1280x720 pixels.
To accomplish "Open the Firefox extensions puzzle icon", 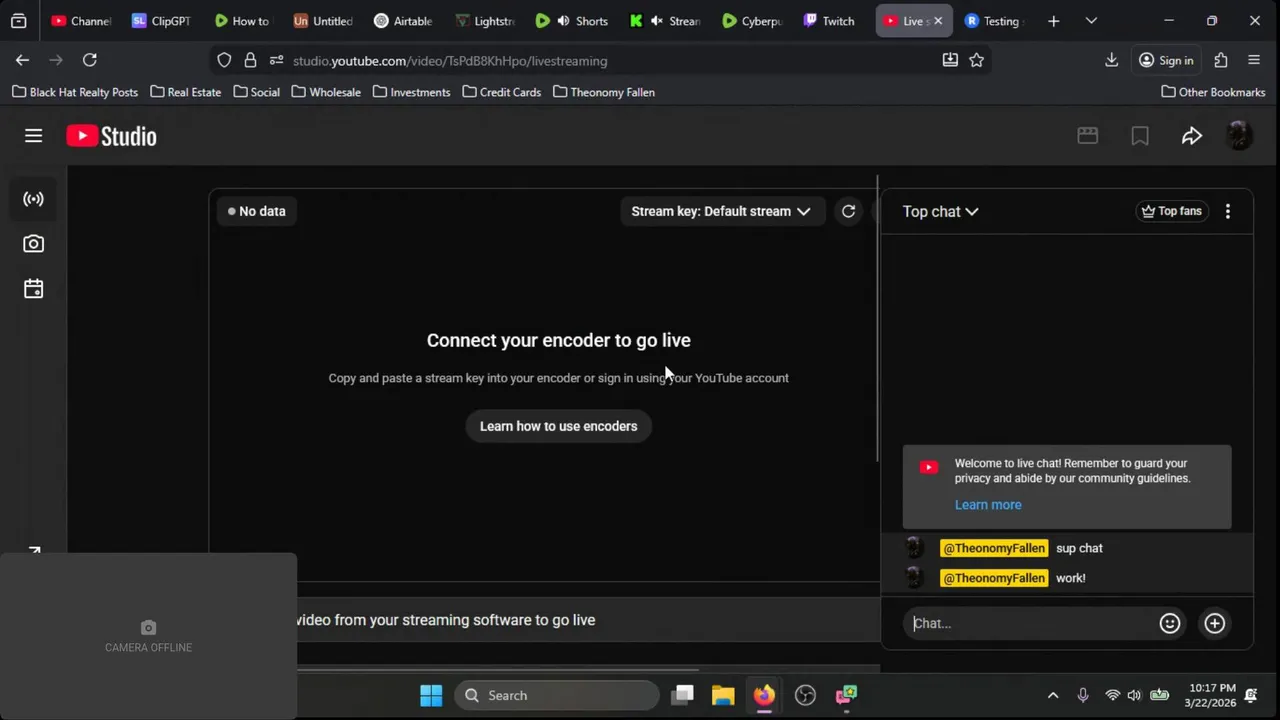I will pyautogui.click(x=1220, y=60).
